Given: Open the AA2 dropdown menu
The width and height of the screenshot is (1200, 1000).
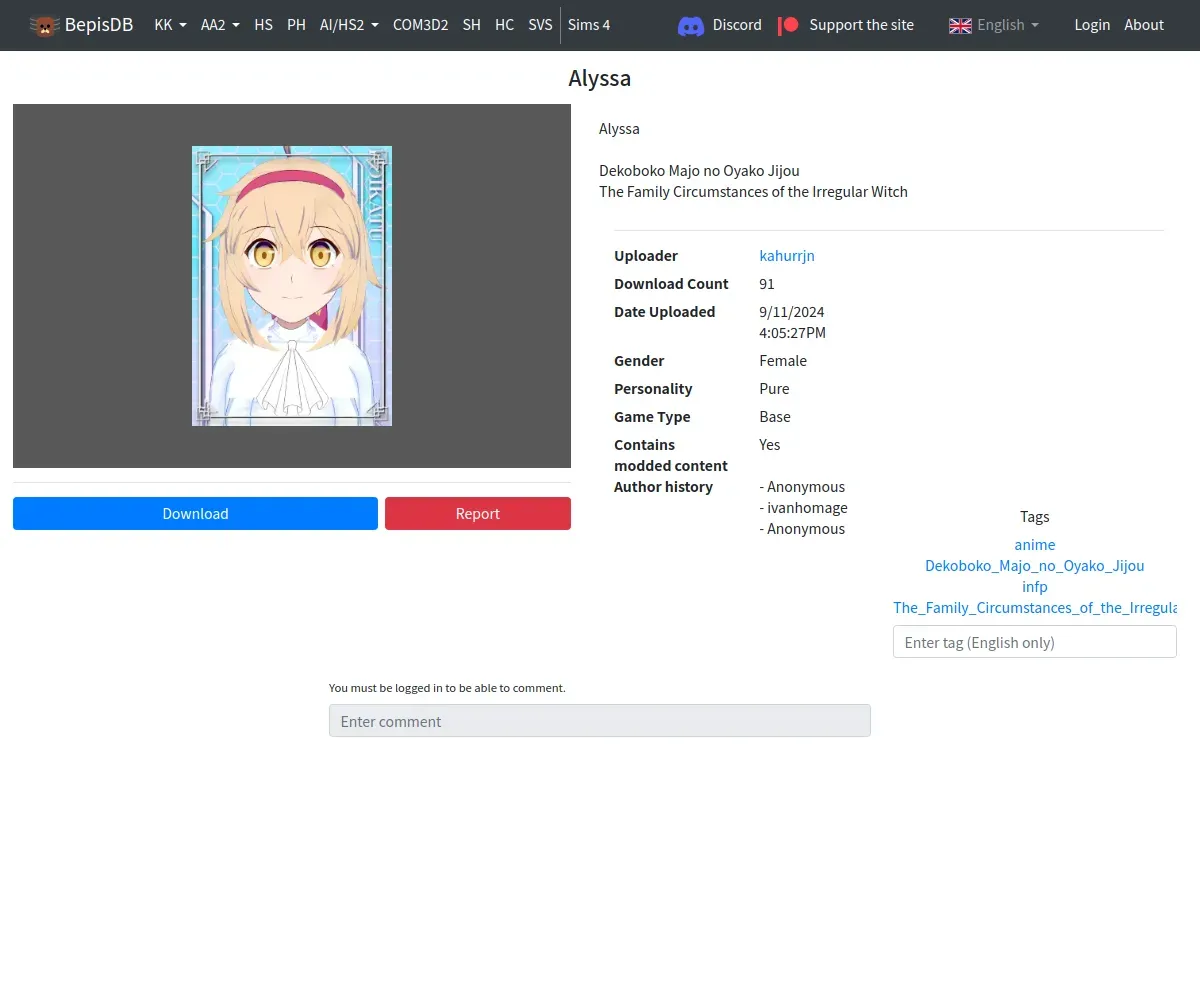Looking at the screenshot, I should pos(220,25).
